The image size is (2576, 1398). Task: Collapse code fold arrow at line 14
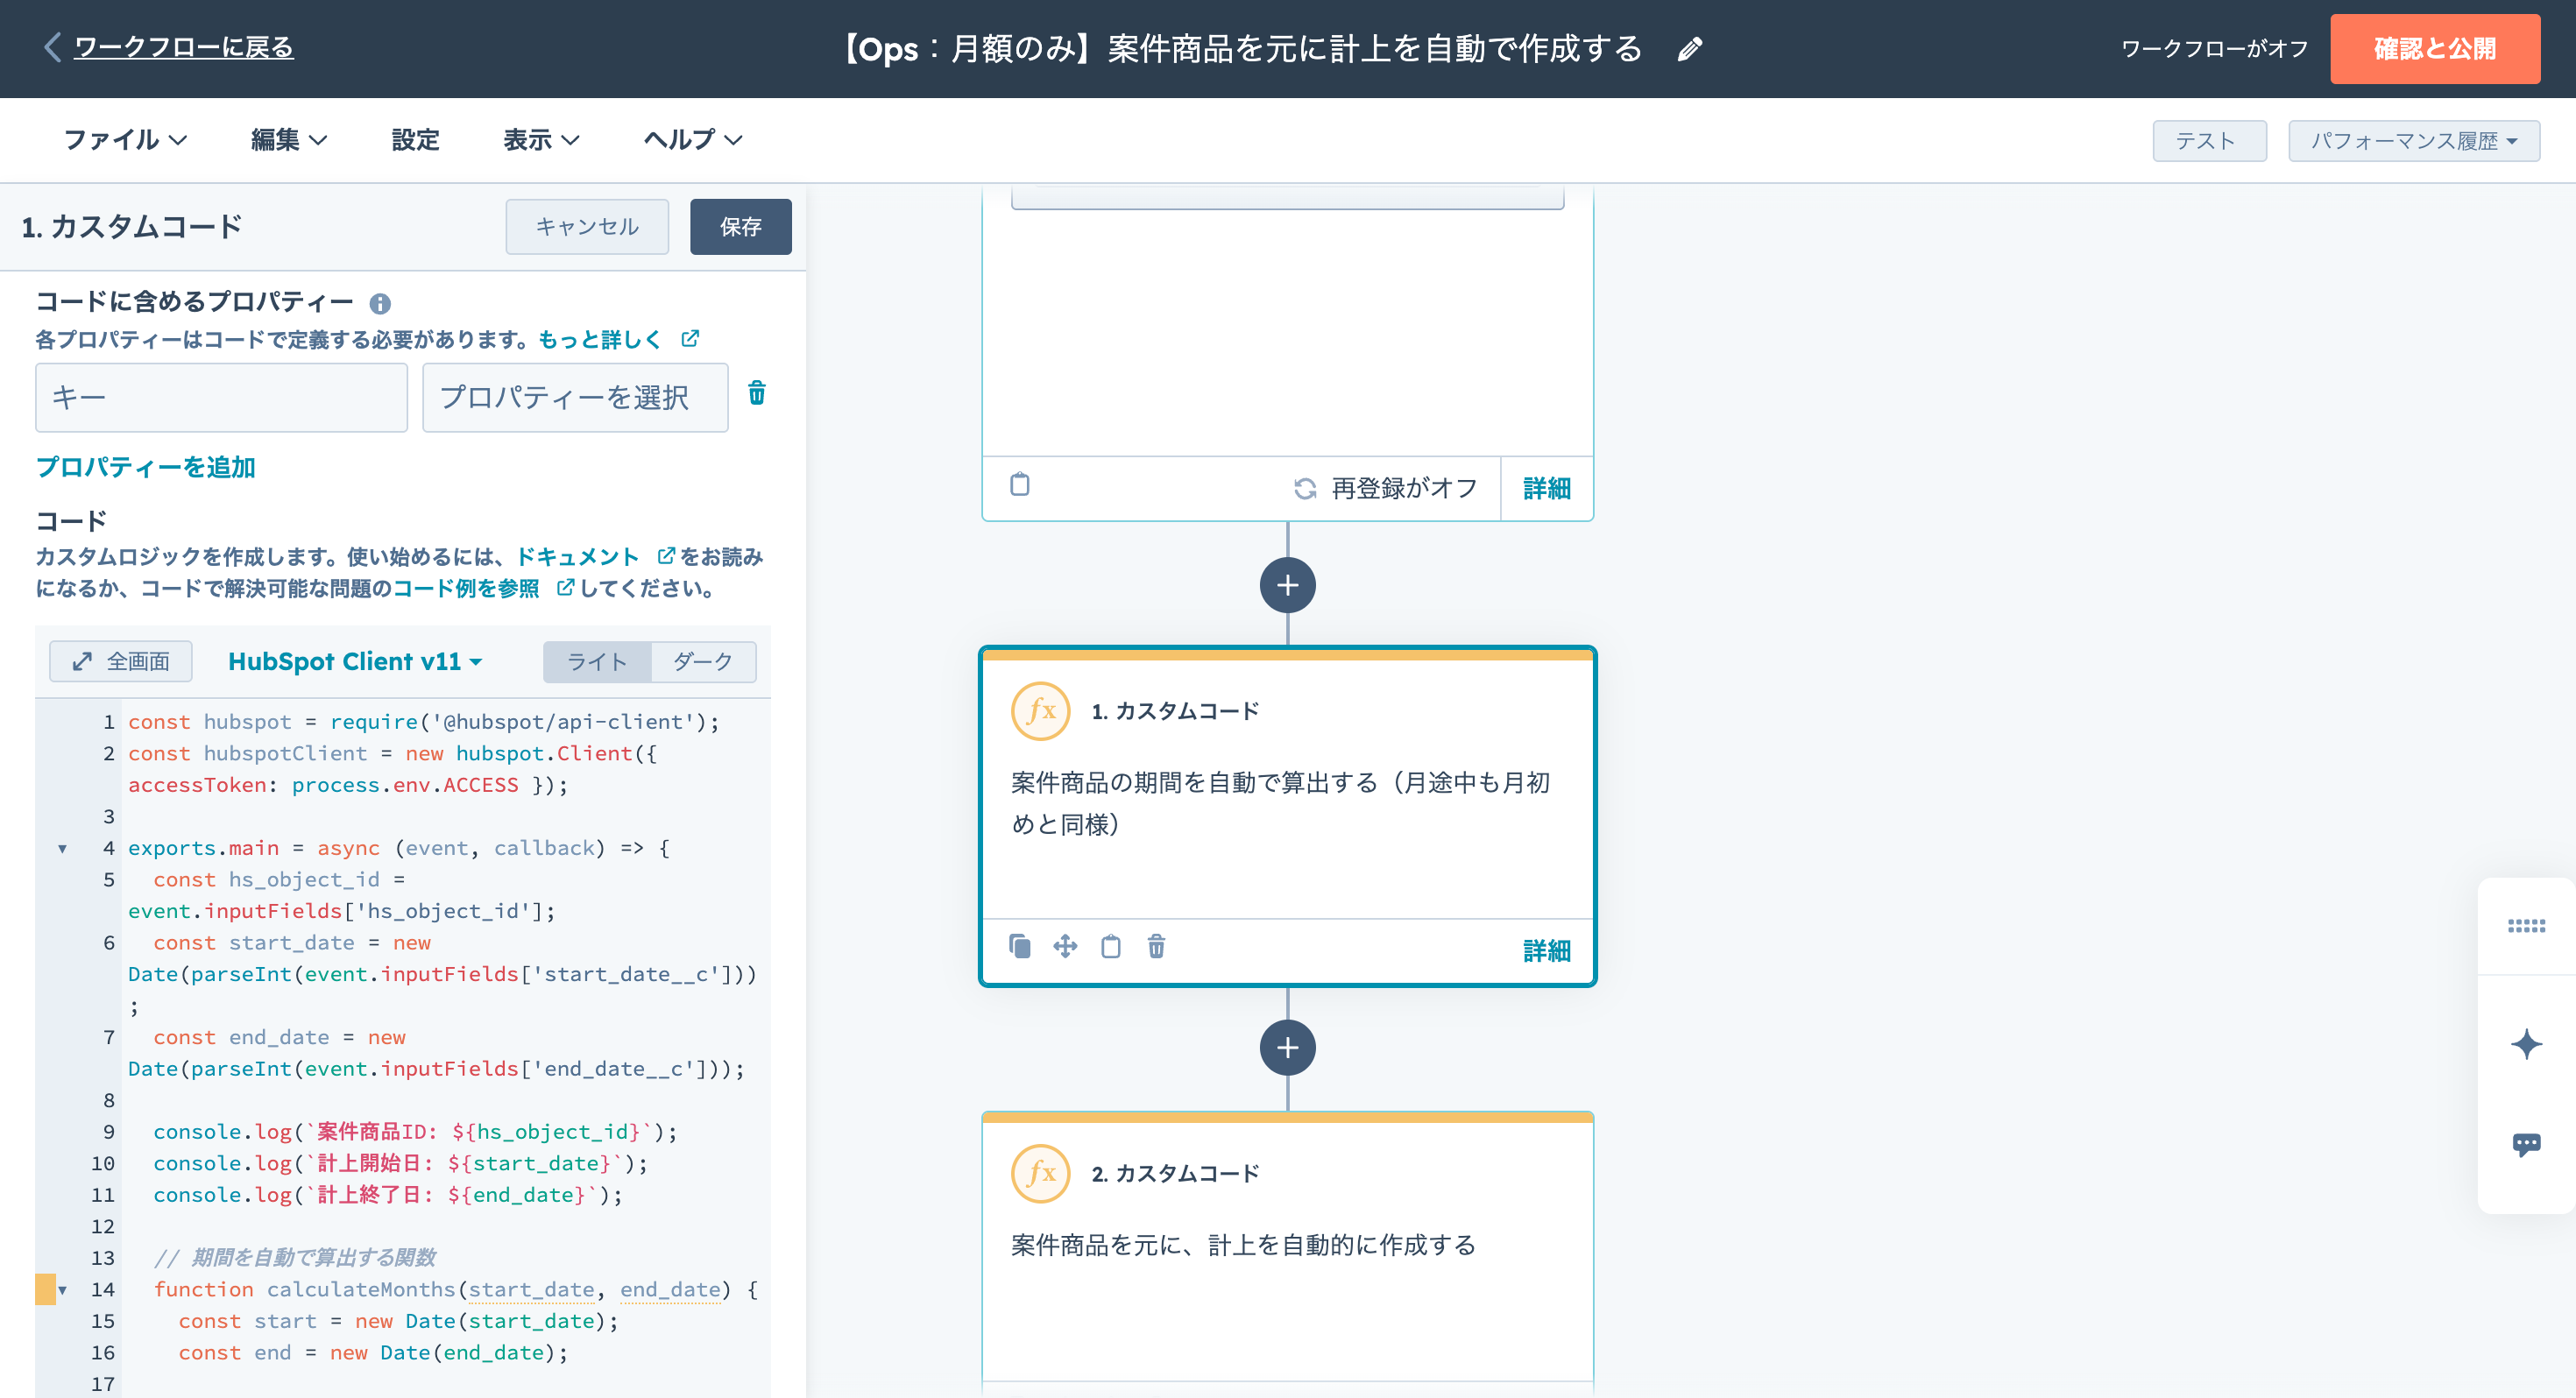pyautogui.click(x=62, y=1290)
